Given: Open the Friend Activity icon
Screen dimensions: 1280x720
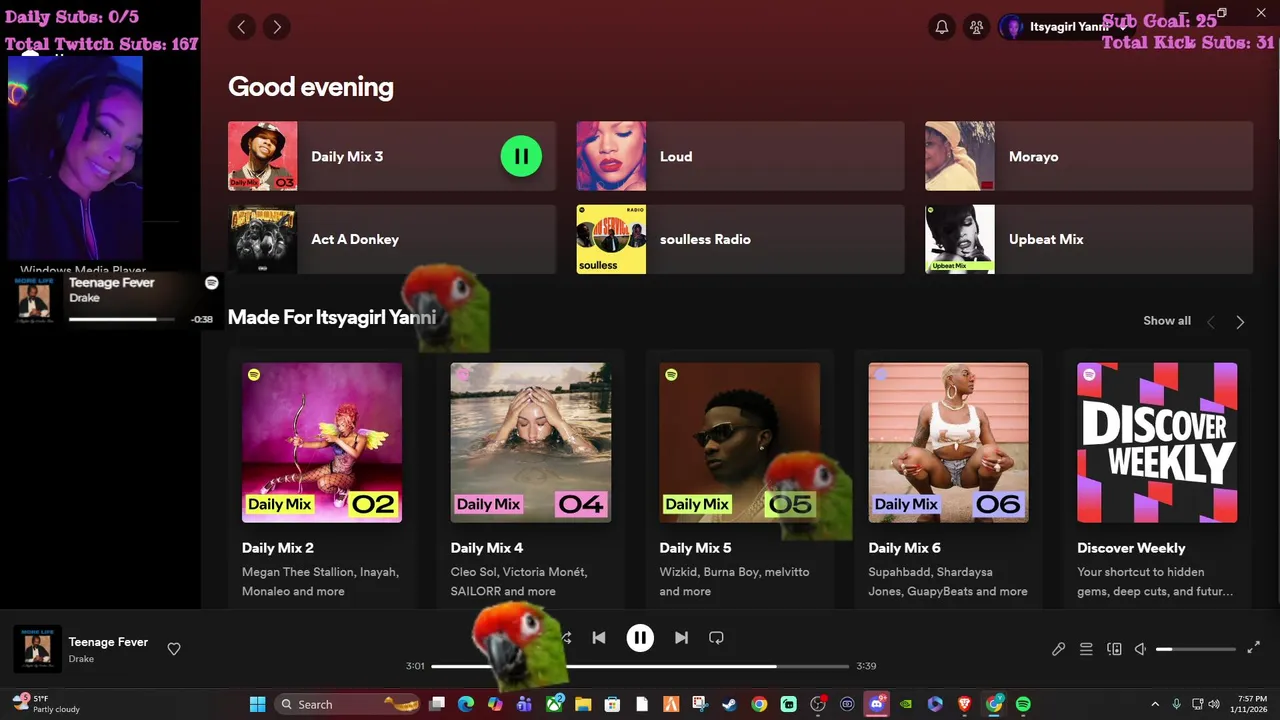Looking at the screenshot, I should (977, 27).
